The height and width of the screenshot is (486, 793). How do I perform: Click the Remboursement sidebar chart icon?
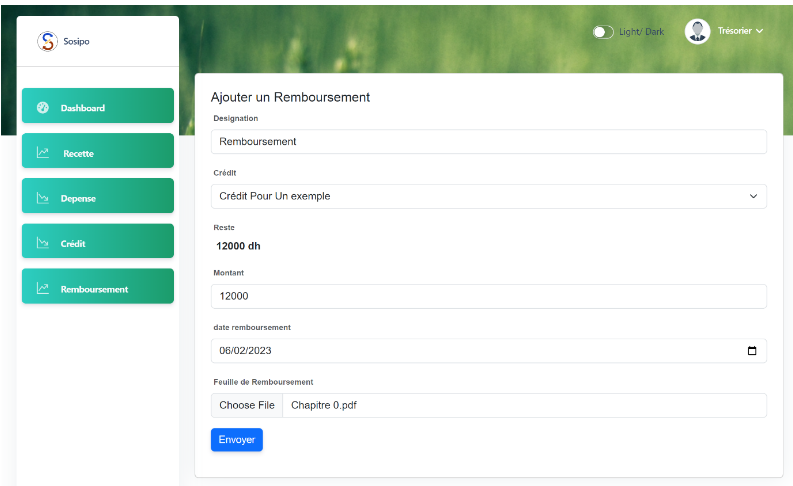click(x=43, y=288)
